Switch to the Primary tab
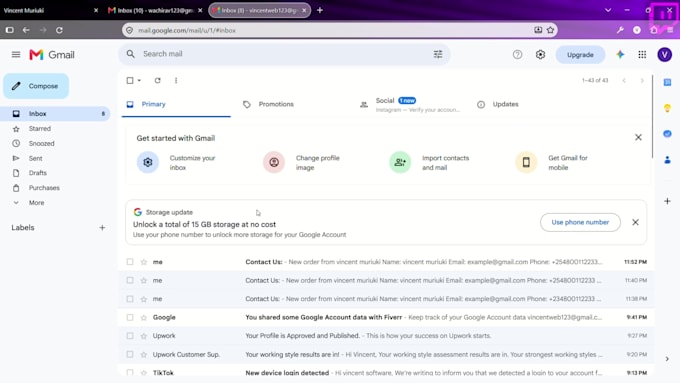Viewport: 680px width, 383px height. coord(176,105)
